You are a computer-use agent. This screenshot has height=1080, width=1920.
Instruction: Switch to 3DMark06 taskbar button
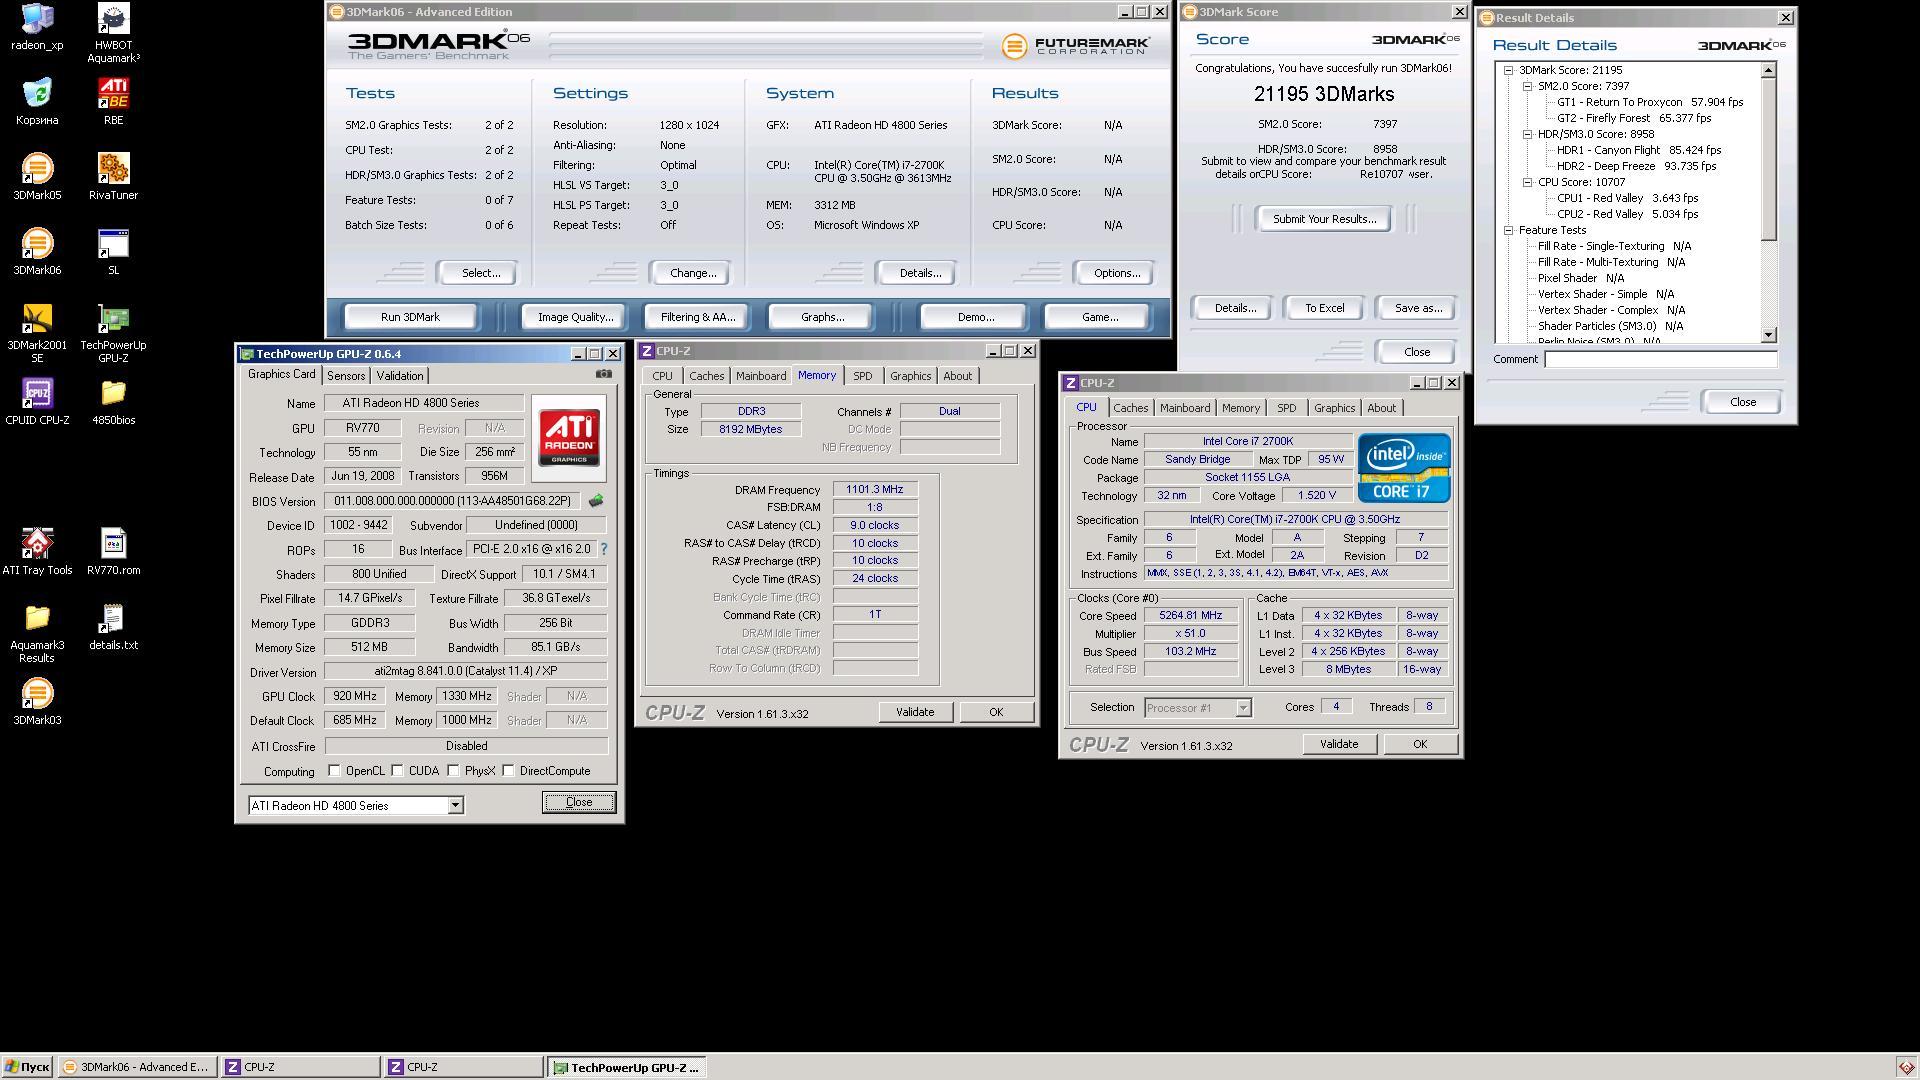136,1067
